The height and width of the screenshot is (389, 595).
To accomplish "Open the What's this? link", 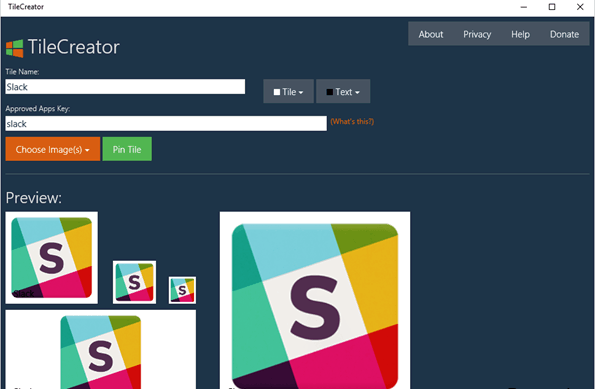I will 352,121.
